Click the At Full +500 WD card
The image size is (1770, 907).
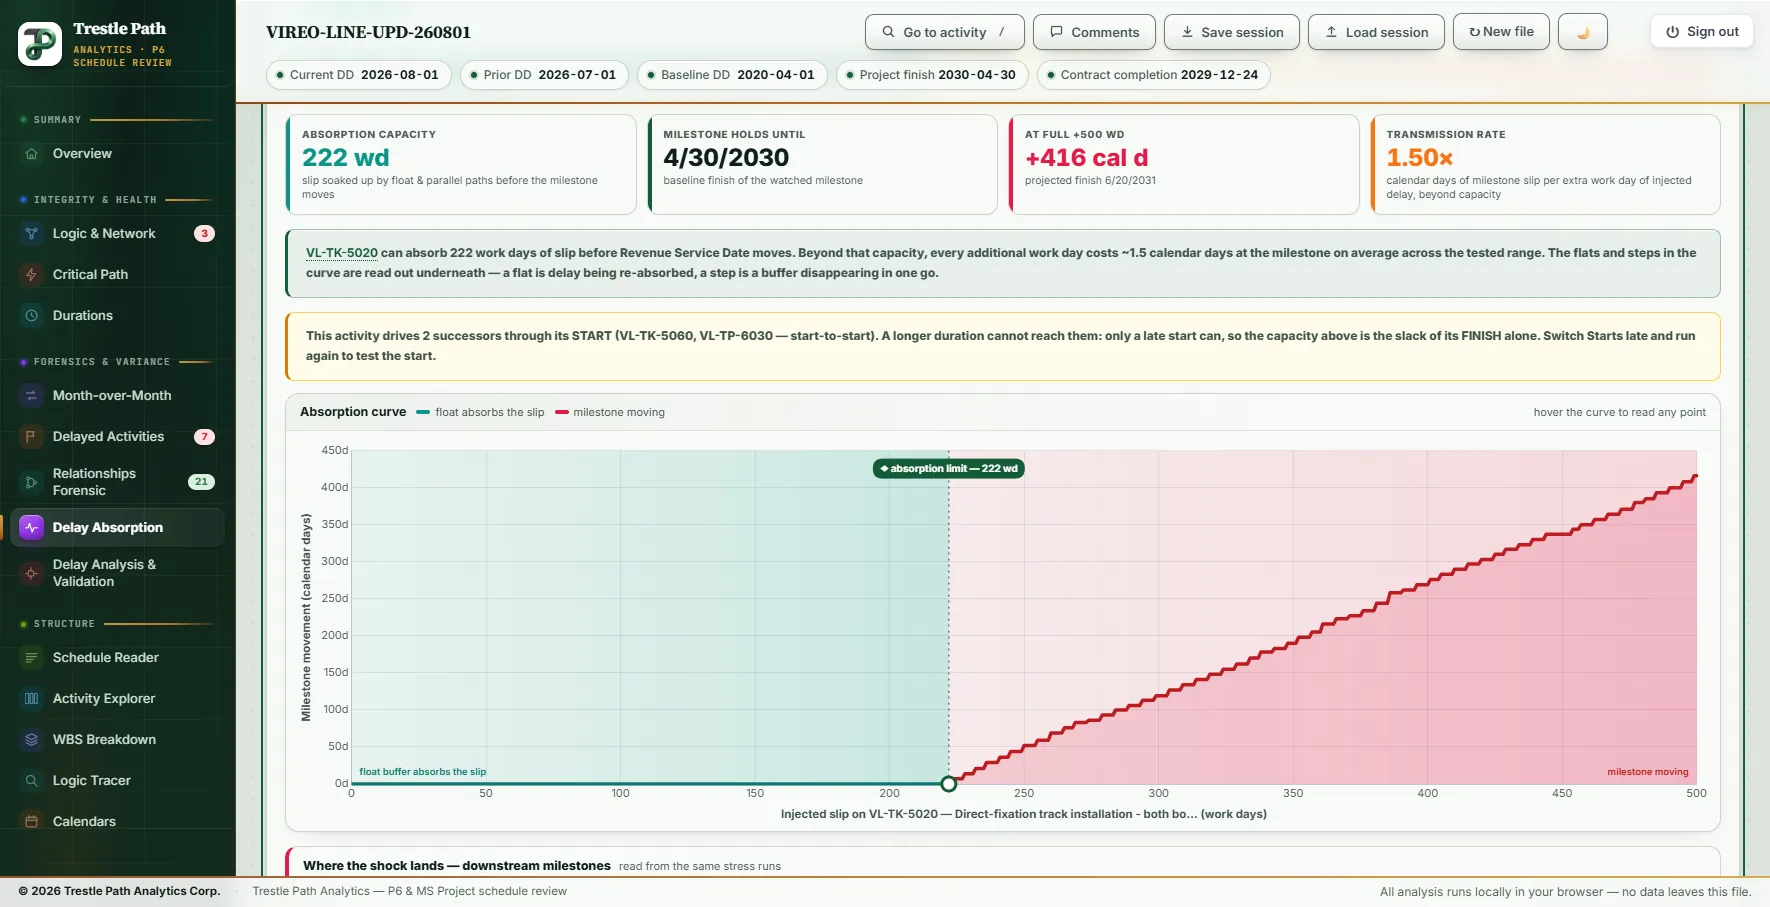(1184, 164)
